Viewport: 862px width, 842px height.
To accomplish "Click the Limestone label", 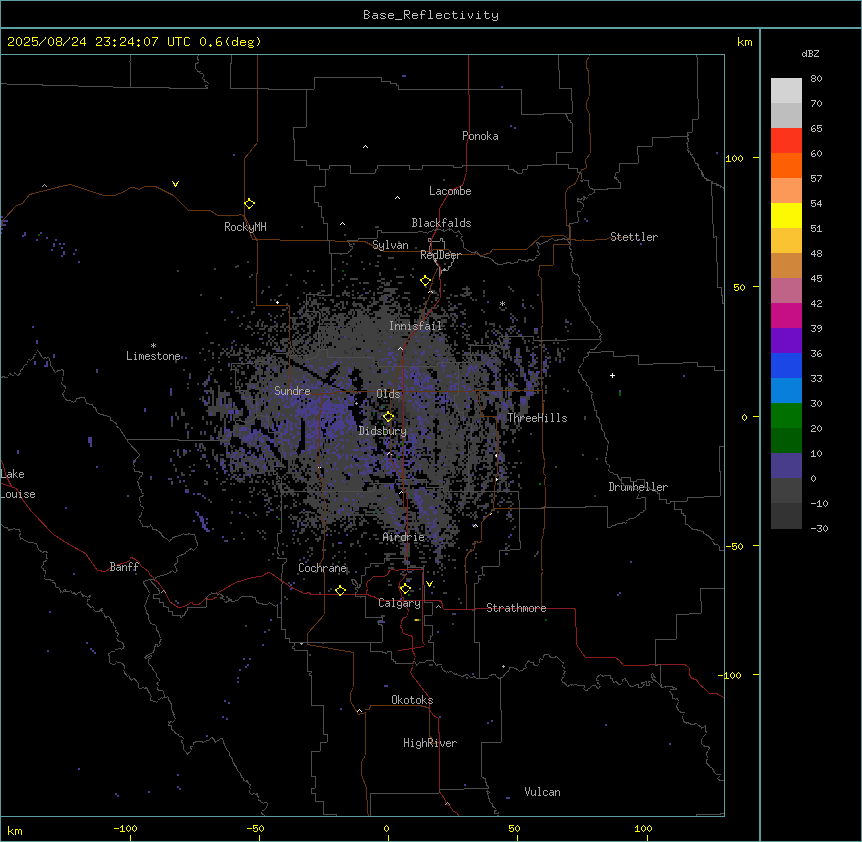I will (x=153, y=356).
